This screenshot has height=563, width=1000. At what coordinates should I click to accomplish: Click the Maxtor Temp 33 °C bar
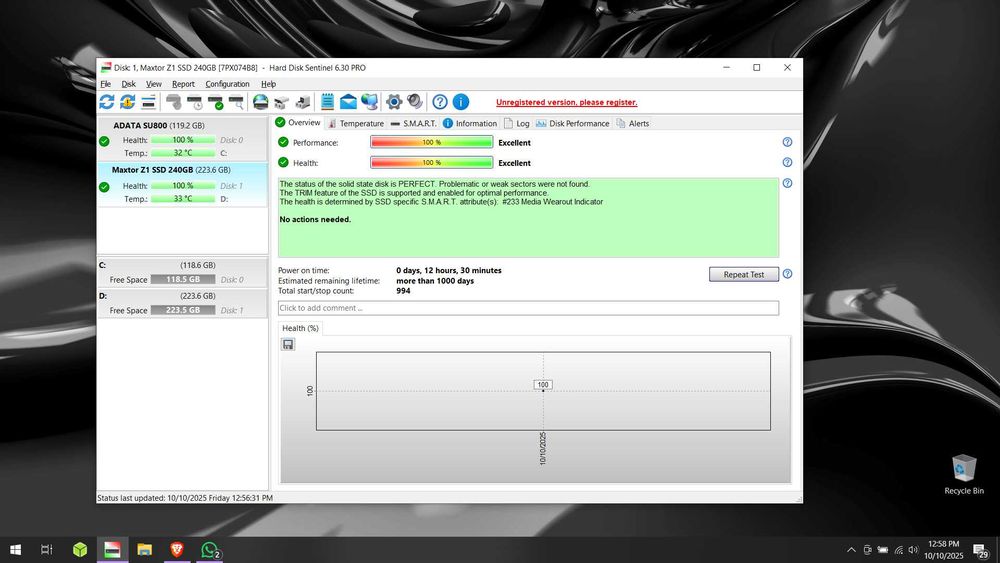click(x=182, y=199)
